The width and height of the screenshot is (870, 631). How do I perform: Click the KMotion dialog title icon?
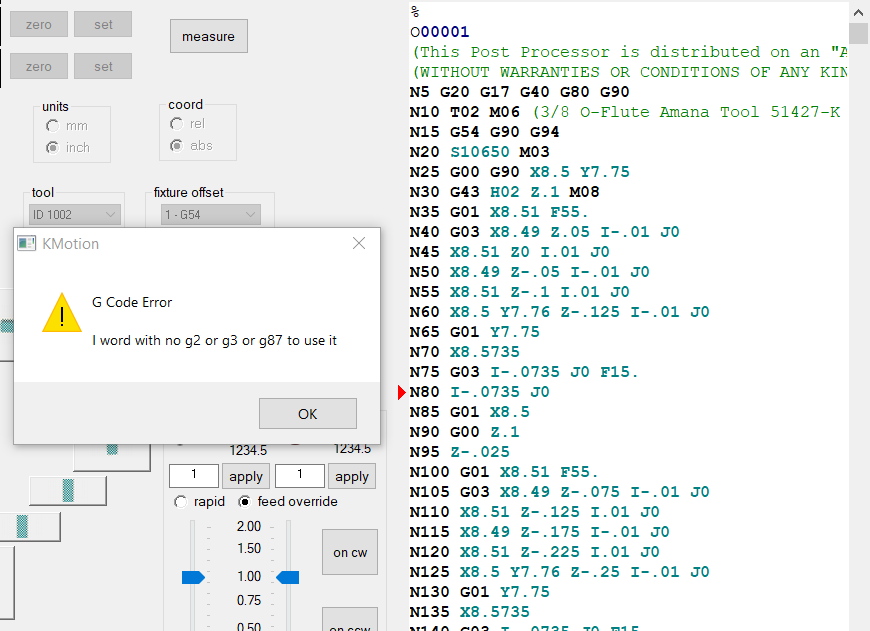click(27, 243)
